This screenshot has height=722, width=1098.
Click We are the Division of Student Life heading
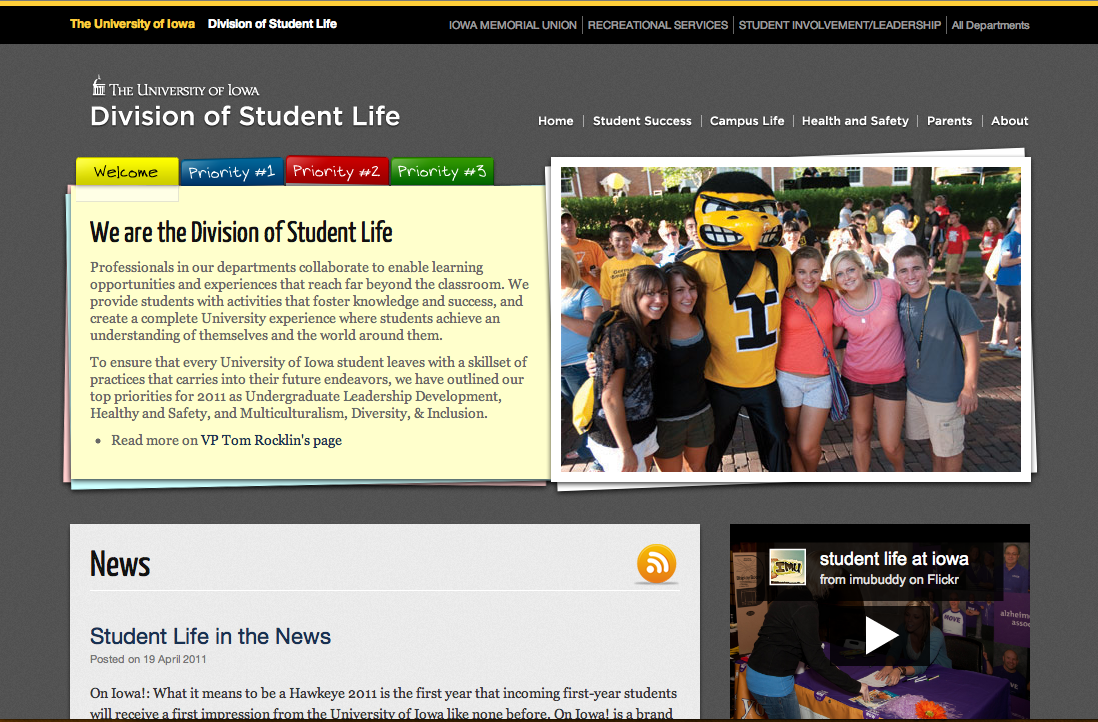[241, 232]
